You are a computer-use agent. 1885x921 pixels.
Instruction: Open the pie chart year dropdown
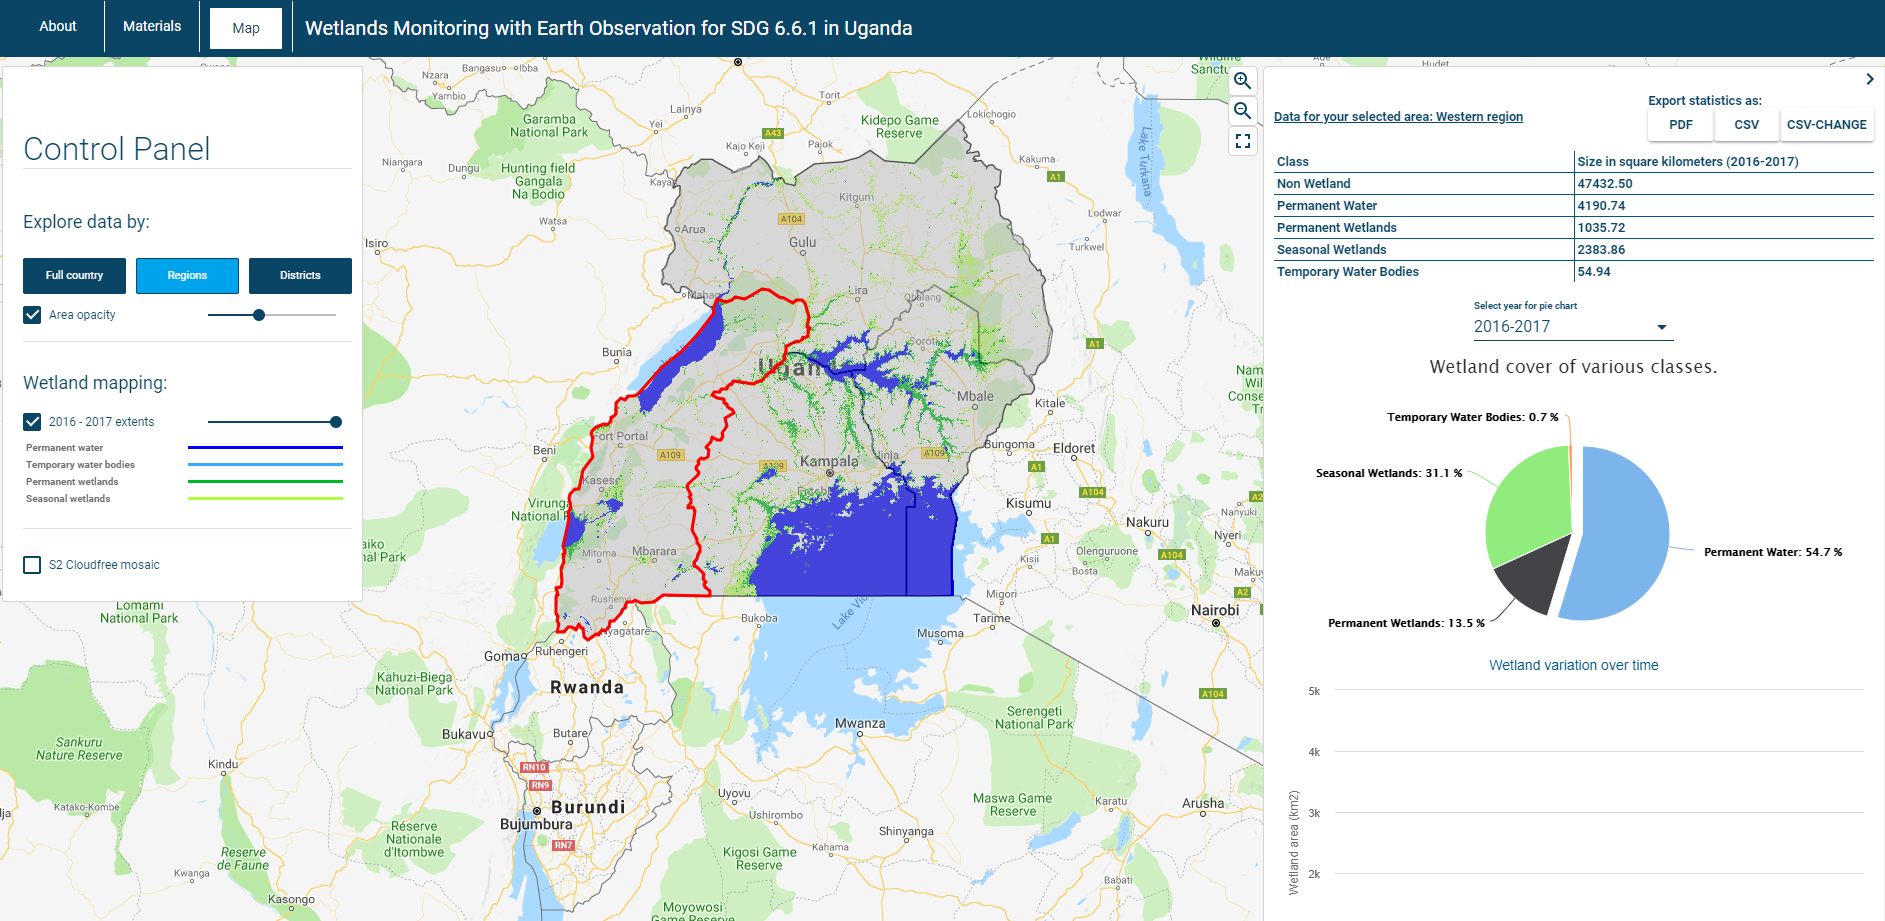[x=1573, y=327]
